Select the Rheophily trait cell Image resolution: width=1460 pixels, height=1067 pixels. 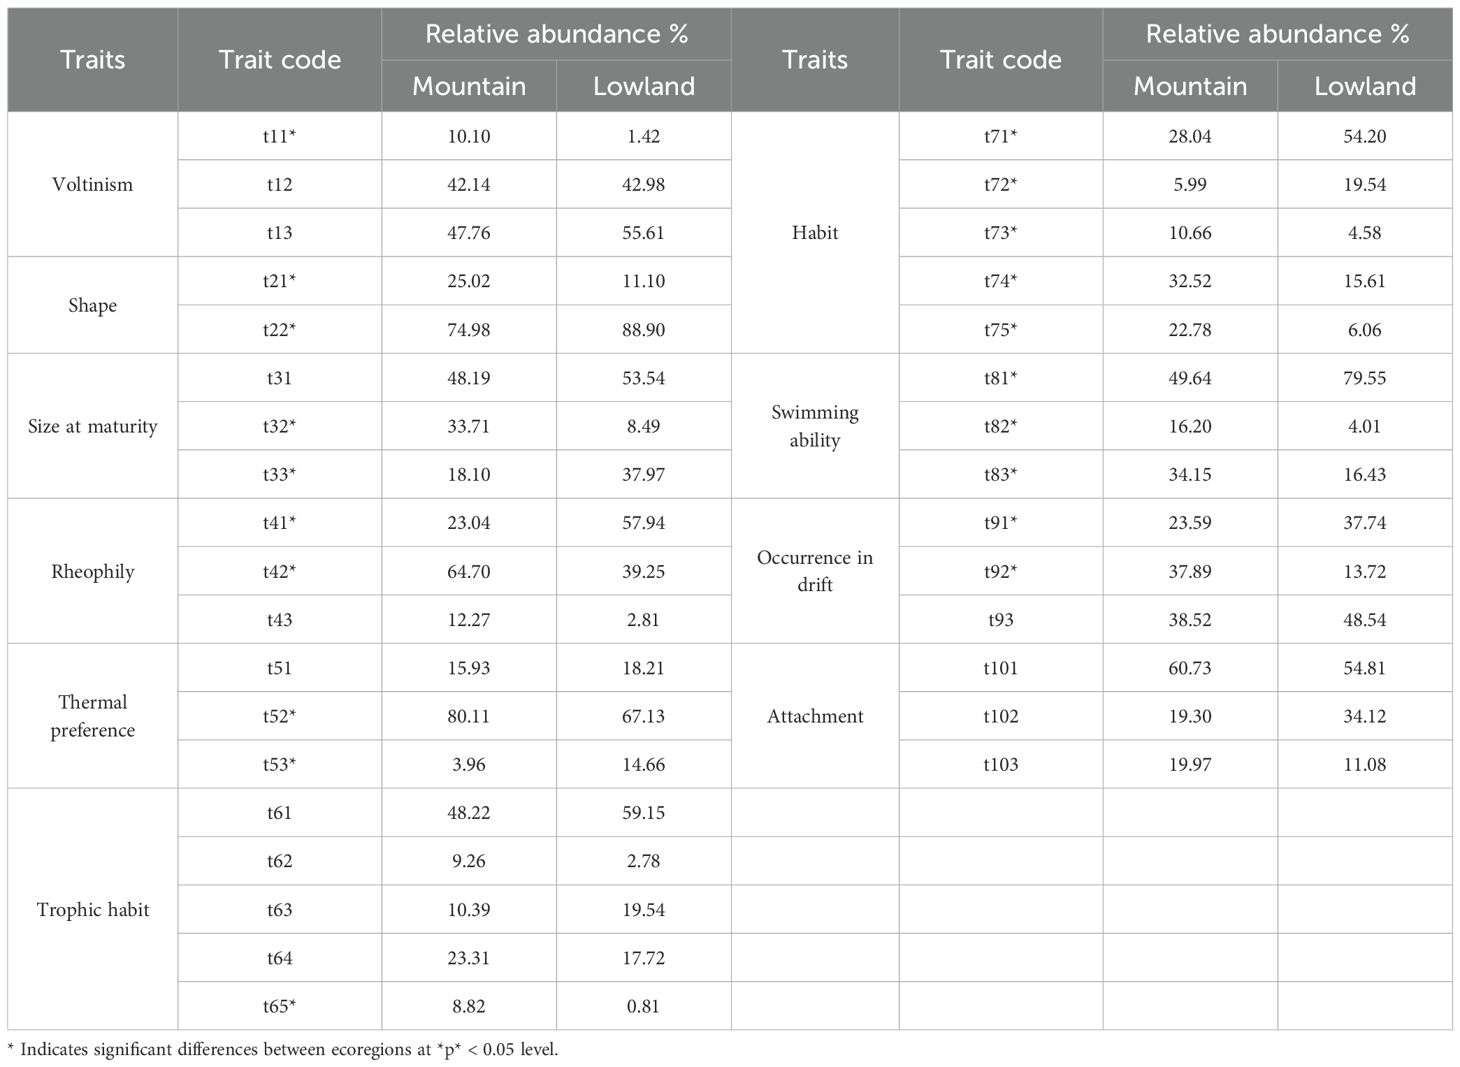coord(92,571)
